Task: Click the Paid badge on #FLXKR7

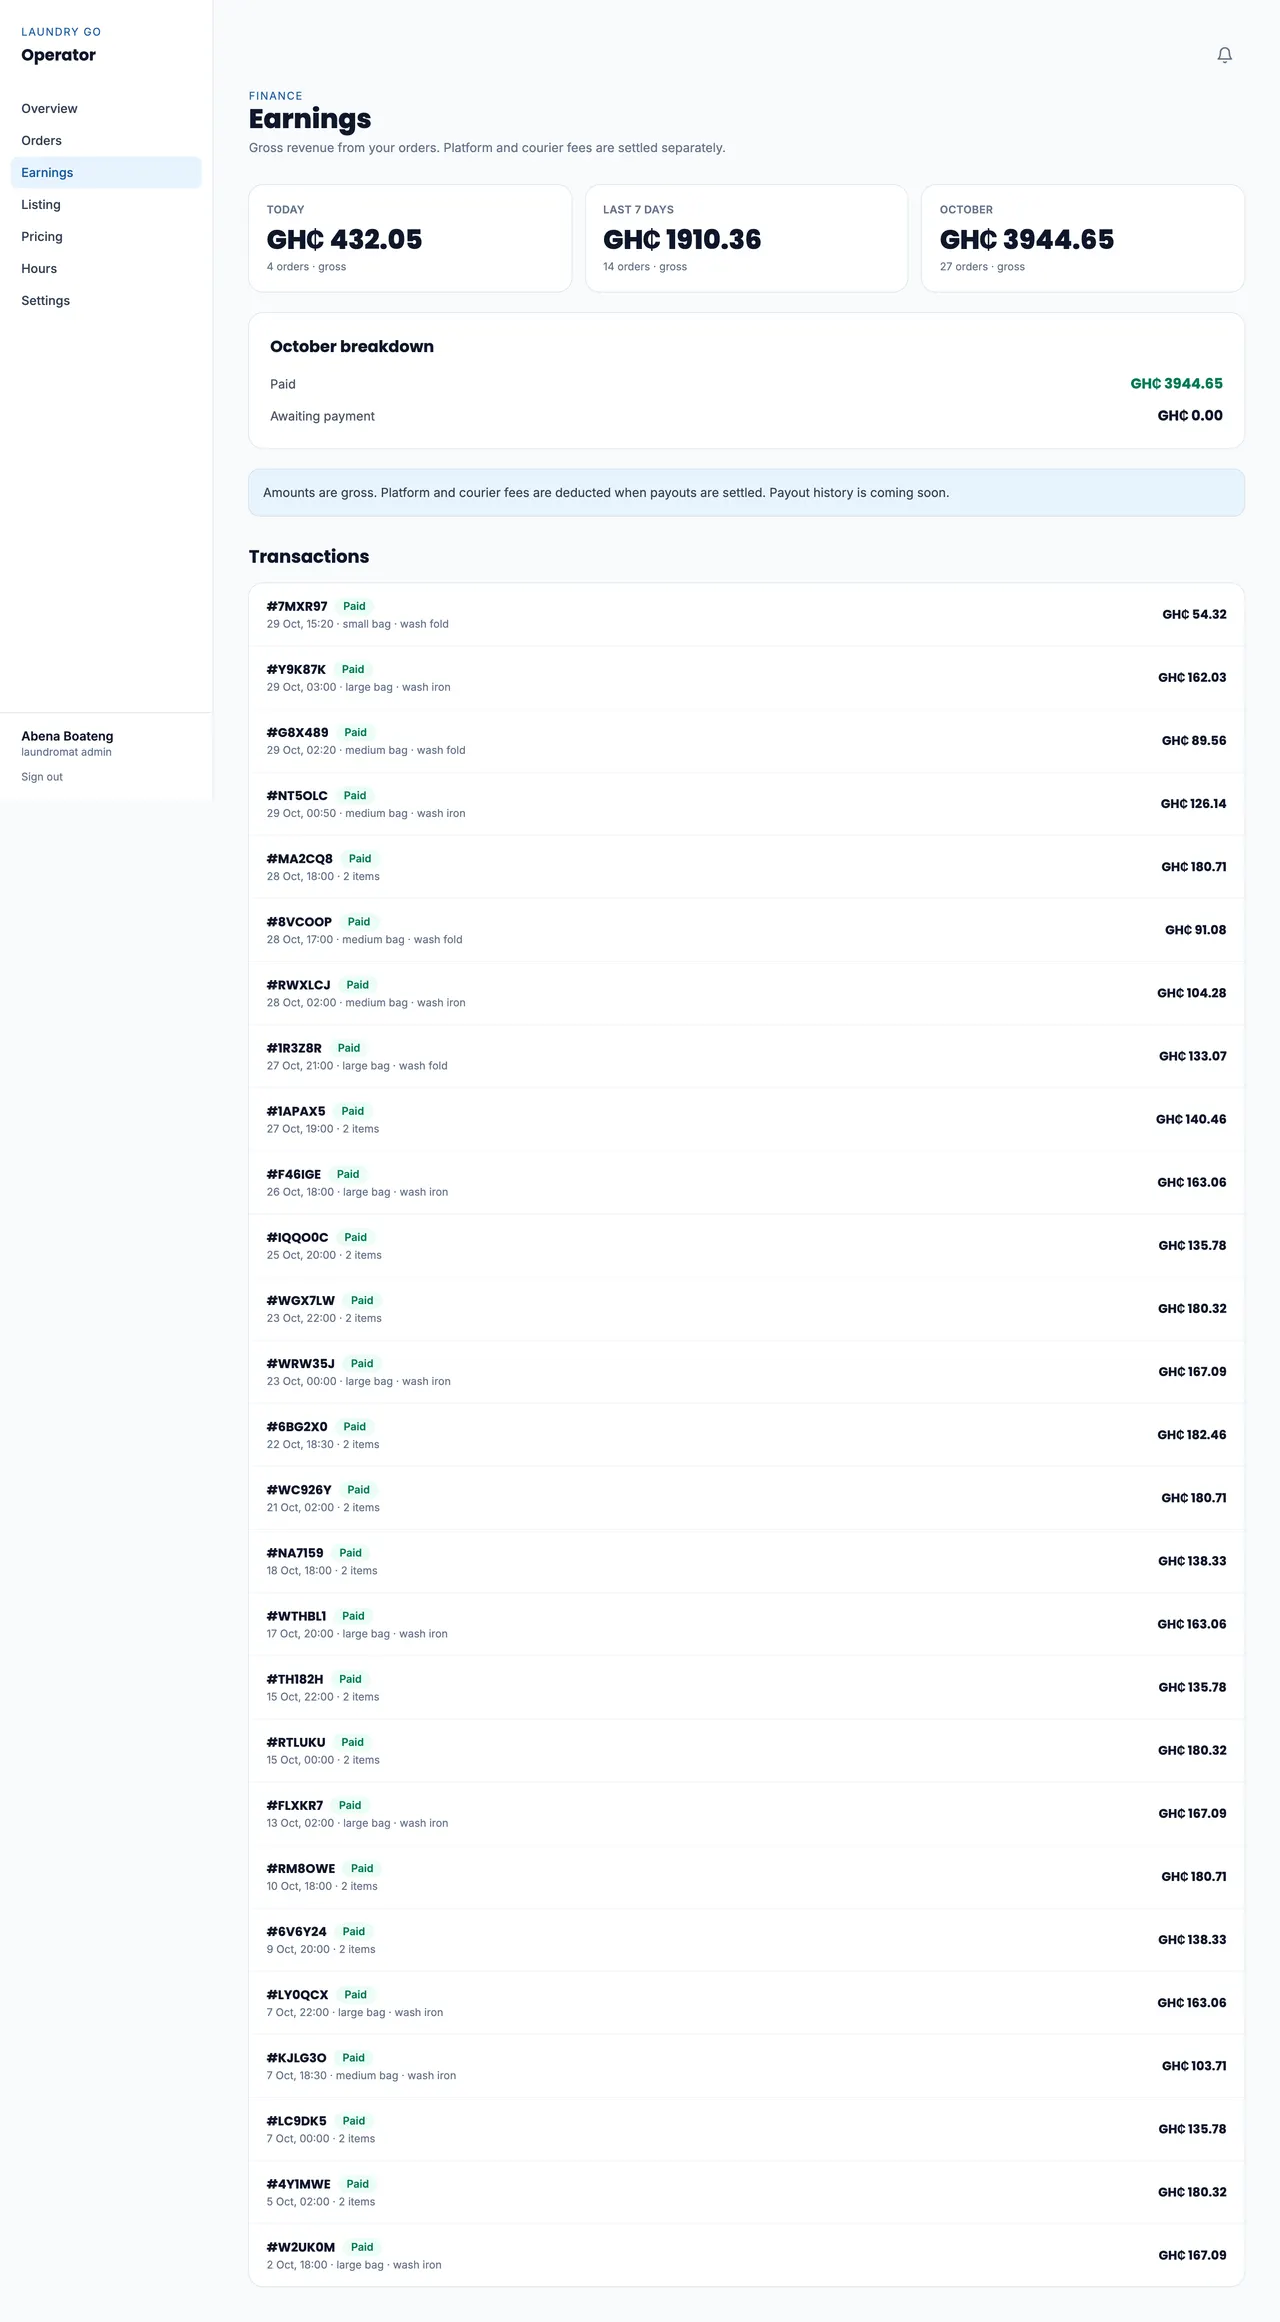Action: (x=350, y=1805)
